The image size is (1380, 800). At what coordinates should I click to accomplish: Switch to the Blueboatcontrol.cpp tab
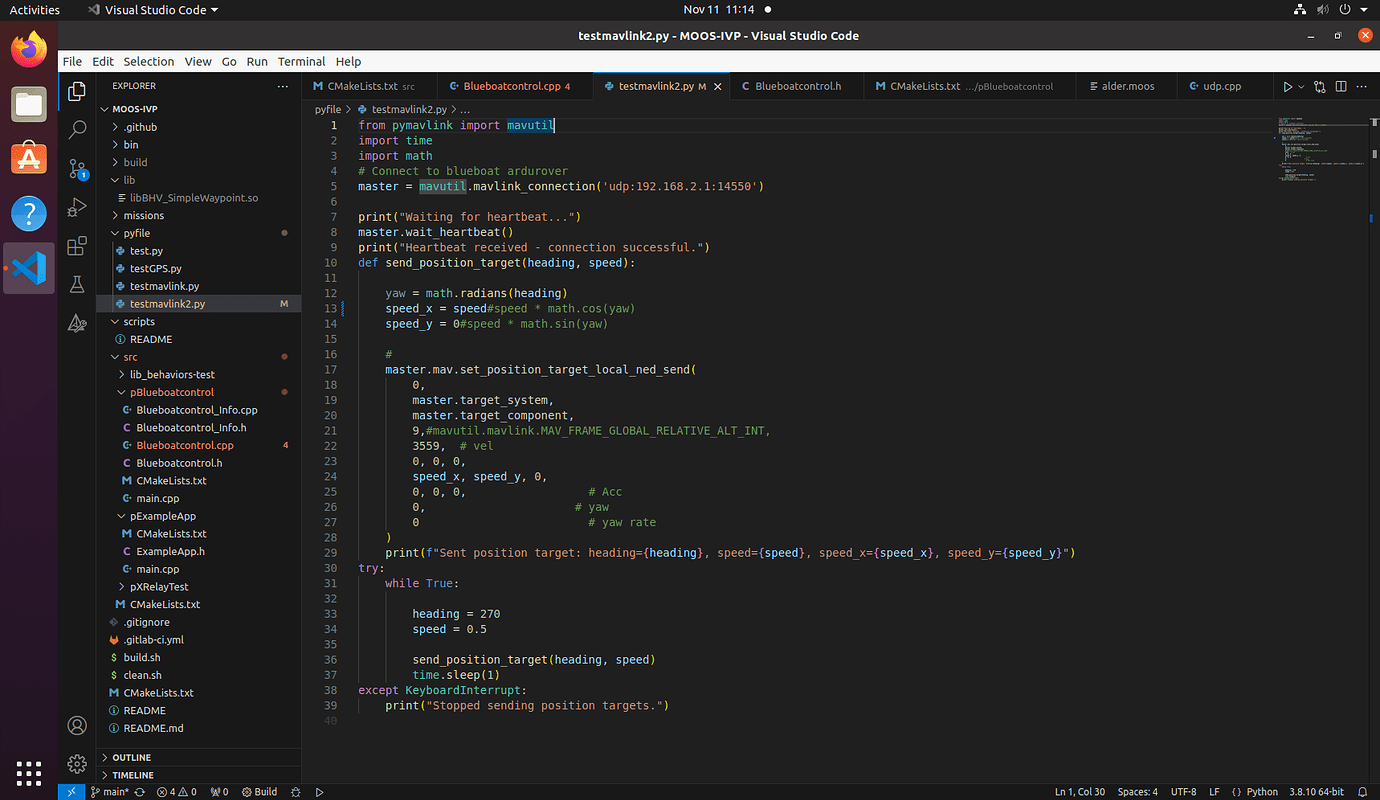pos(511,86)
